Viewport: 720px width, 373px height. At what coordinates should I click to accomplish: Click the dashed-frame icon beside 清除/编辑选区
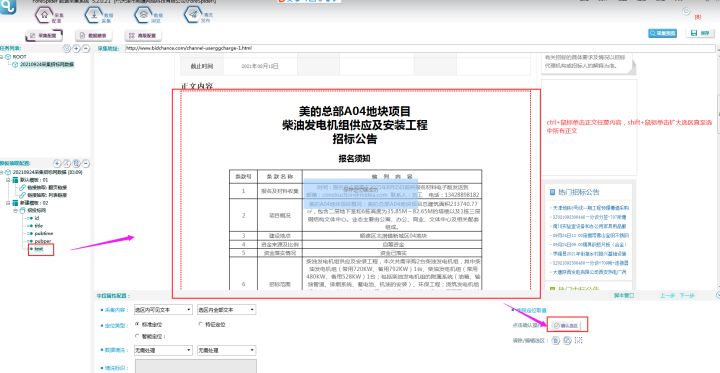click(x=579, y=340)
